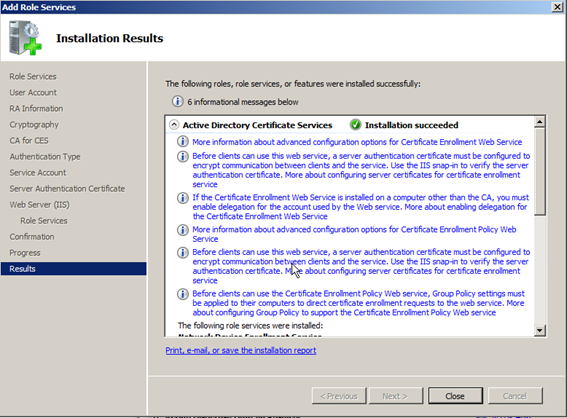Open 'Print, e-mail, or save the installation report'

[x=241, y=350]
